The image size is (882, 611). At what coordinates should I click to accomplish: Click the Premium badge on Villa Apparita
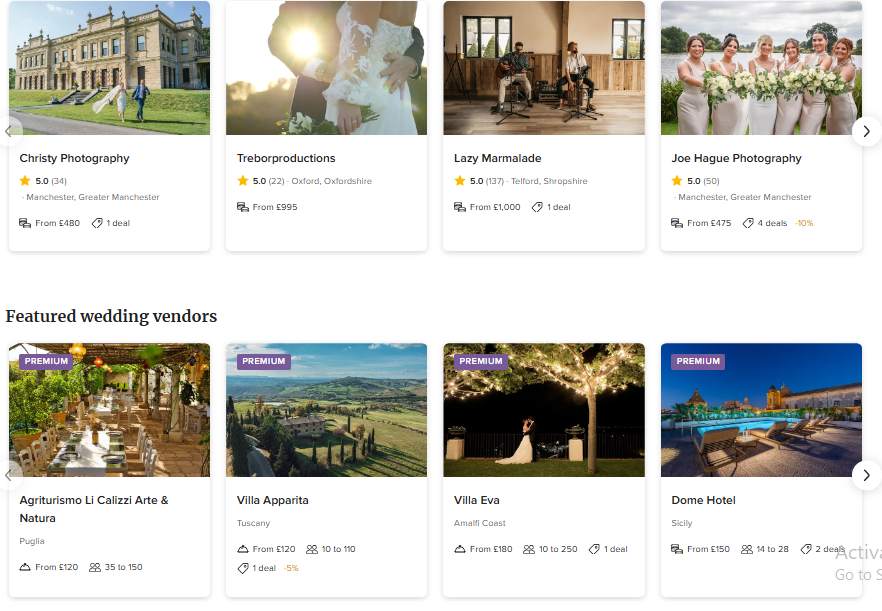tap(264, 361)
